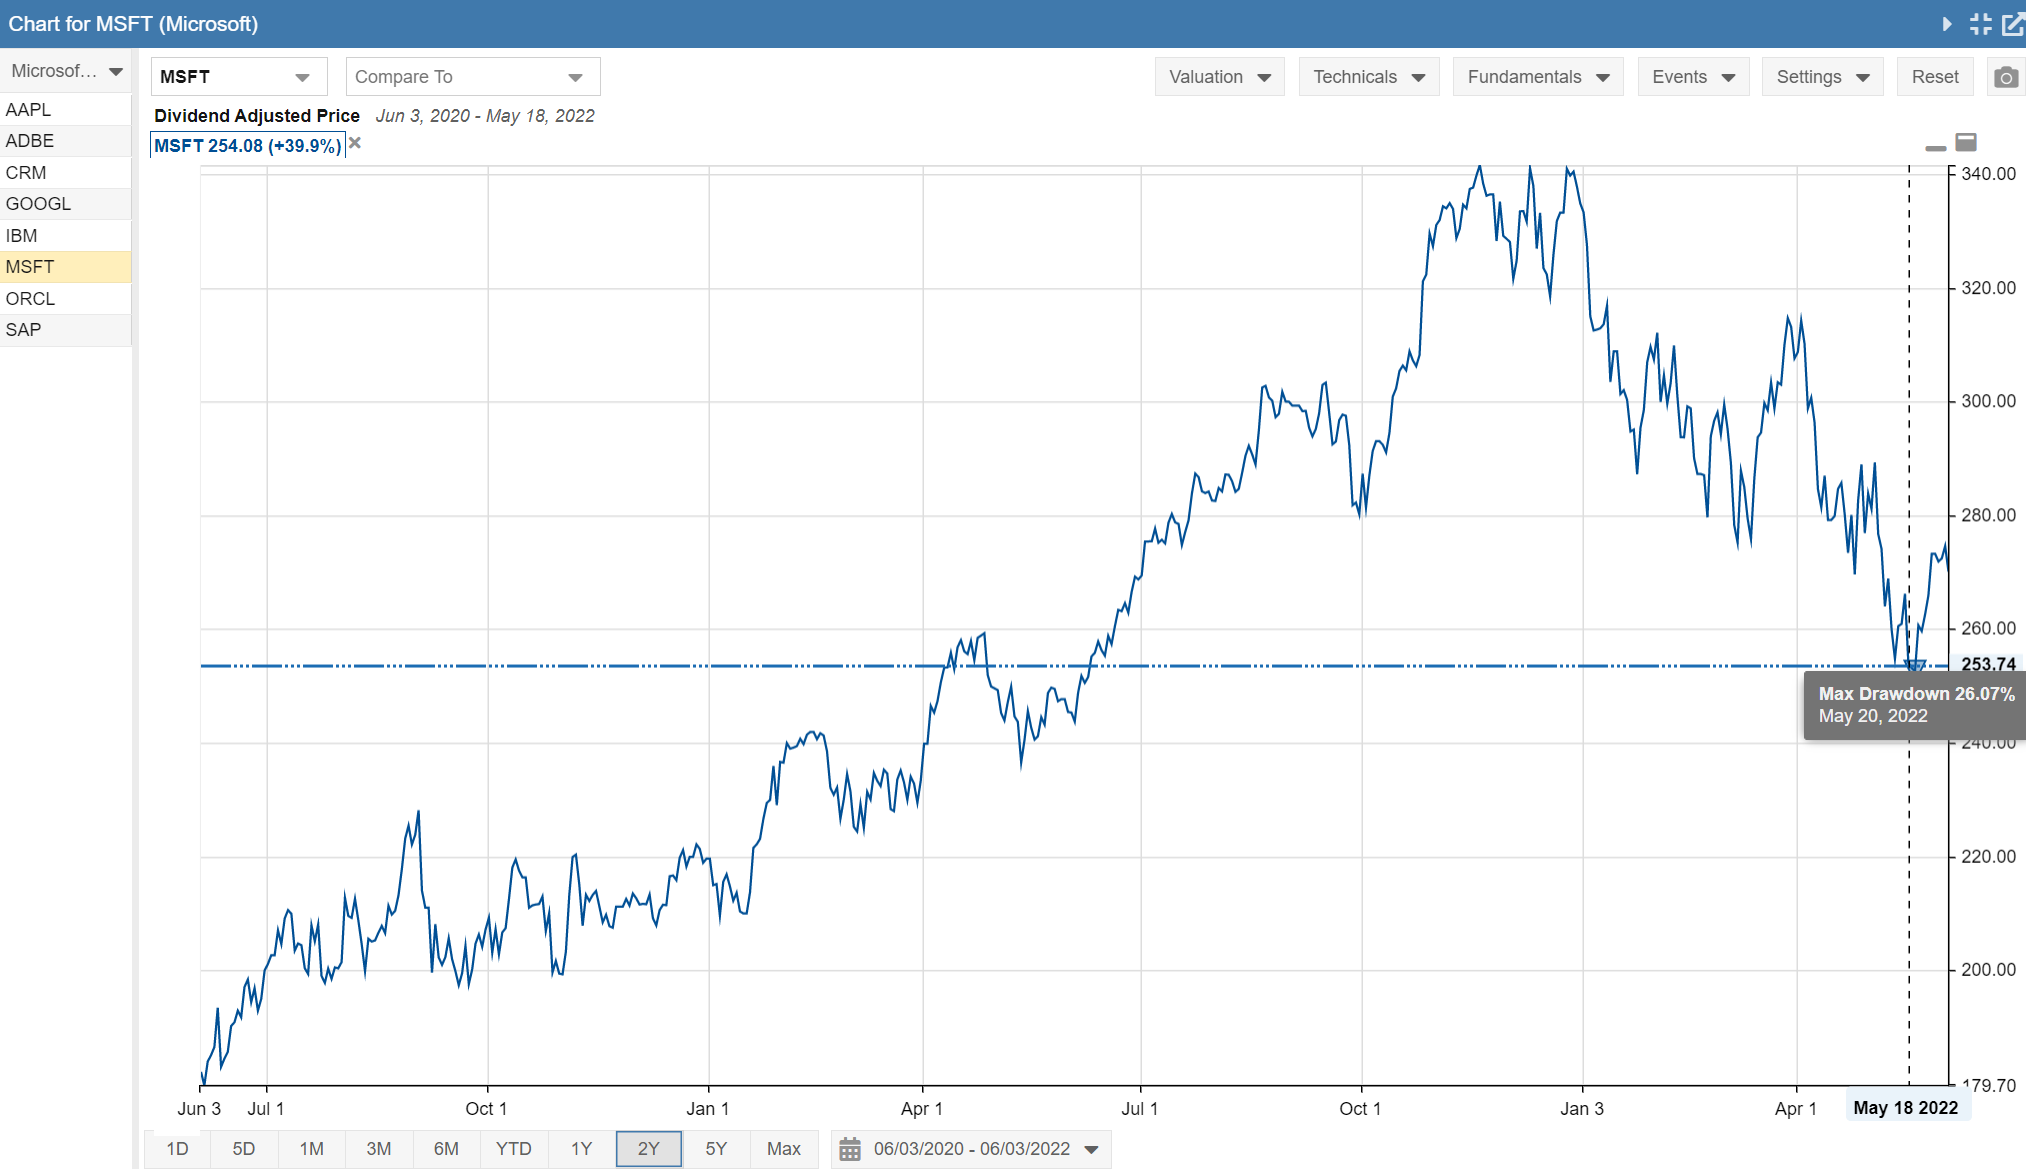Select CRM in the ticker list
2026x1169 pixels.
pyautogui.click(x=66, y=173)
